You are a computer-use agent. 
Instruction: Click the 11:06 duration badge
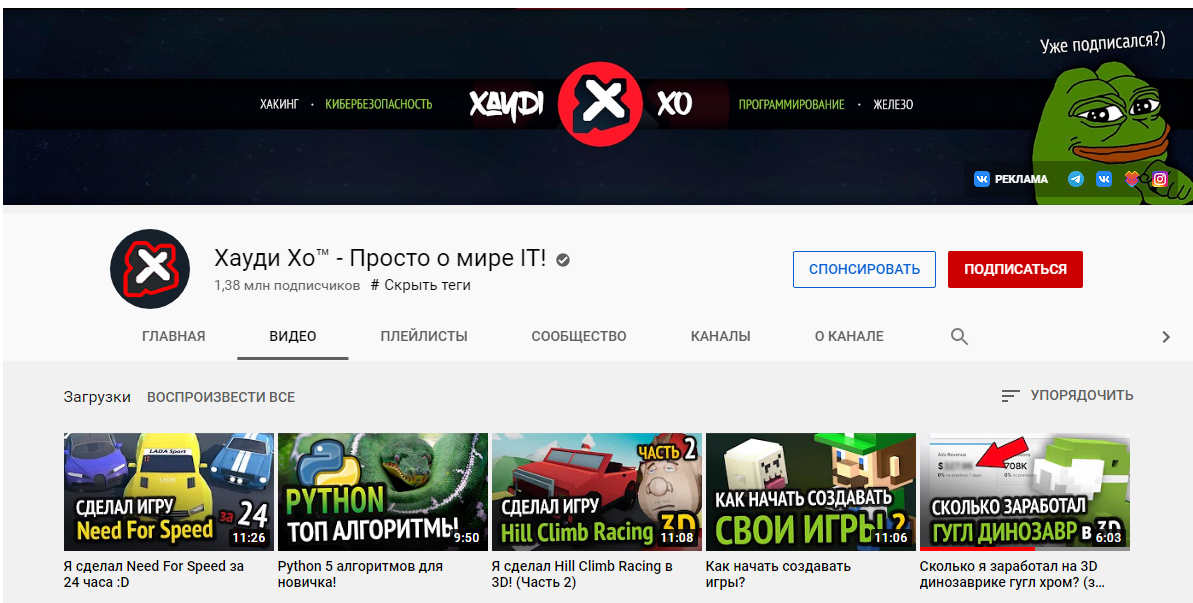[x=890, y=538]
